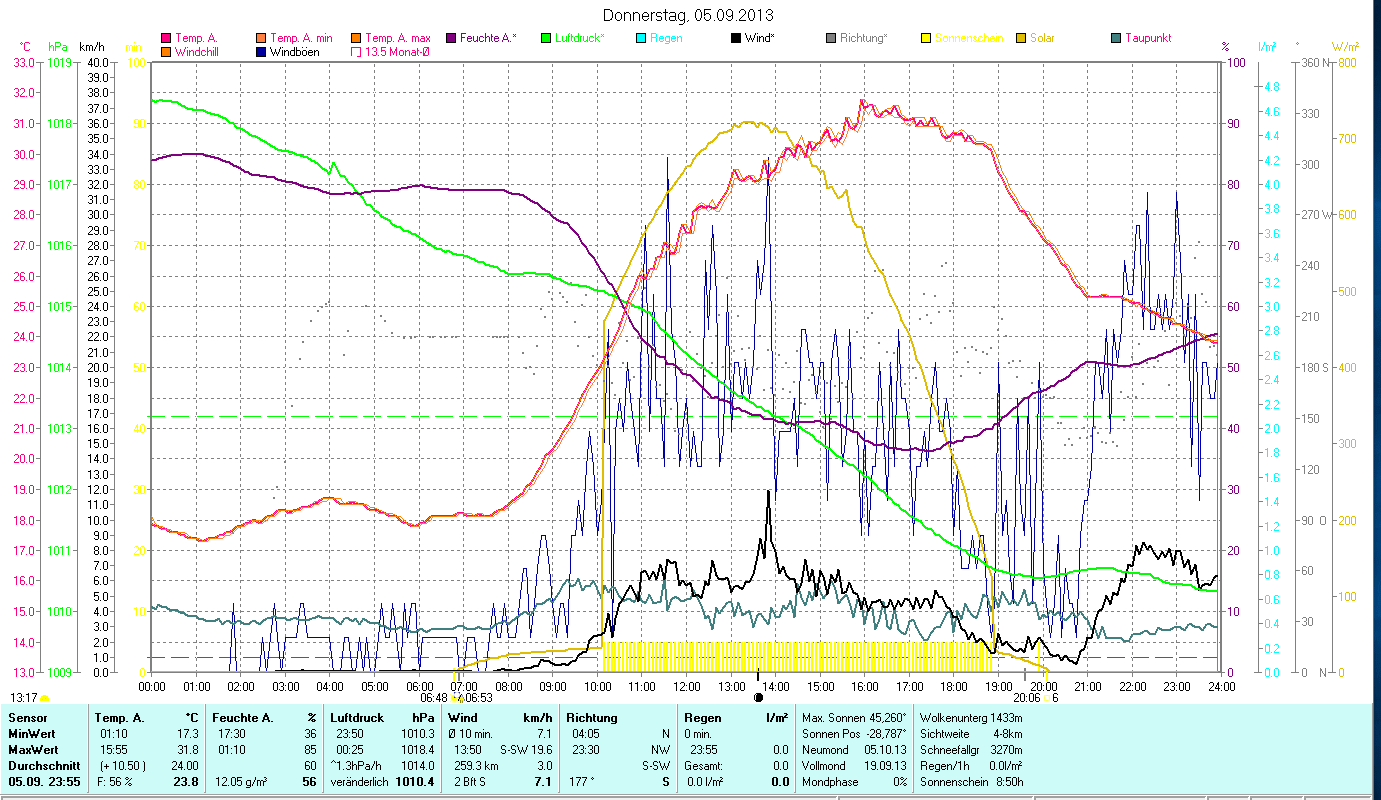Click the chart title Donnerstag, 05.09.2013
The image size is (1381, 800).
689,15
